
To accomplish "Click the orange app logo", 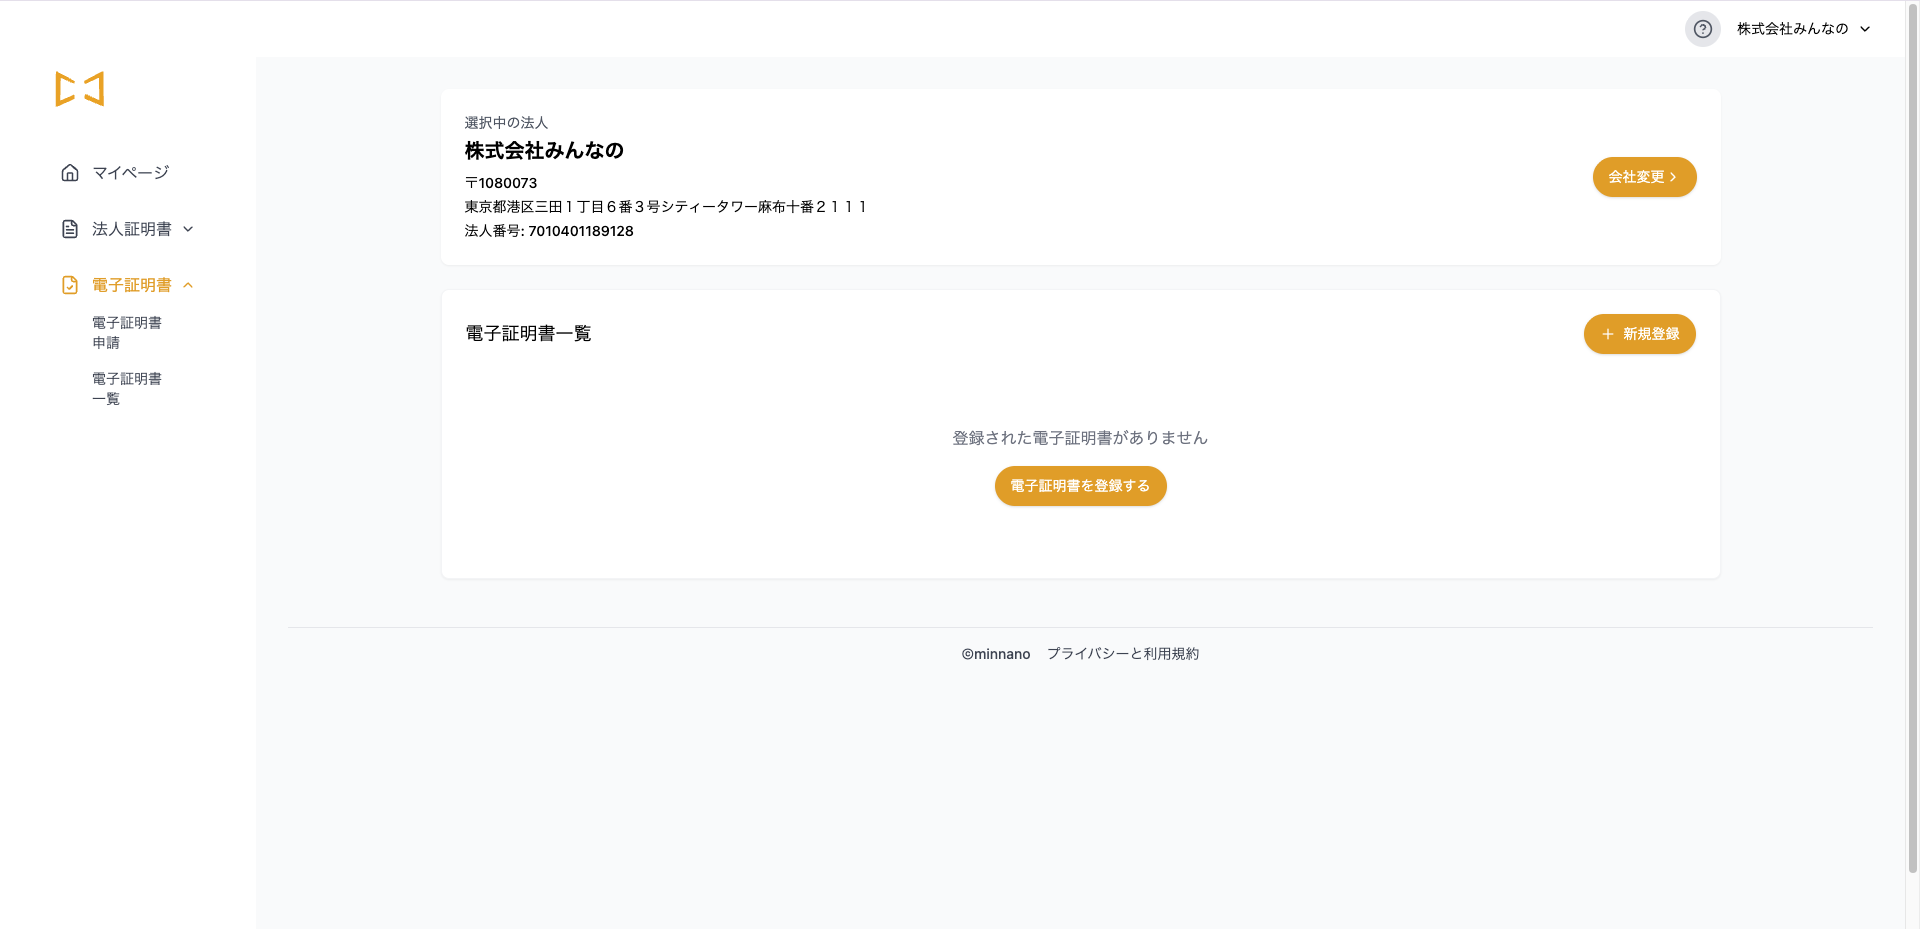I will point(80,89).
